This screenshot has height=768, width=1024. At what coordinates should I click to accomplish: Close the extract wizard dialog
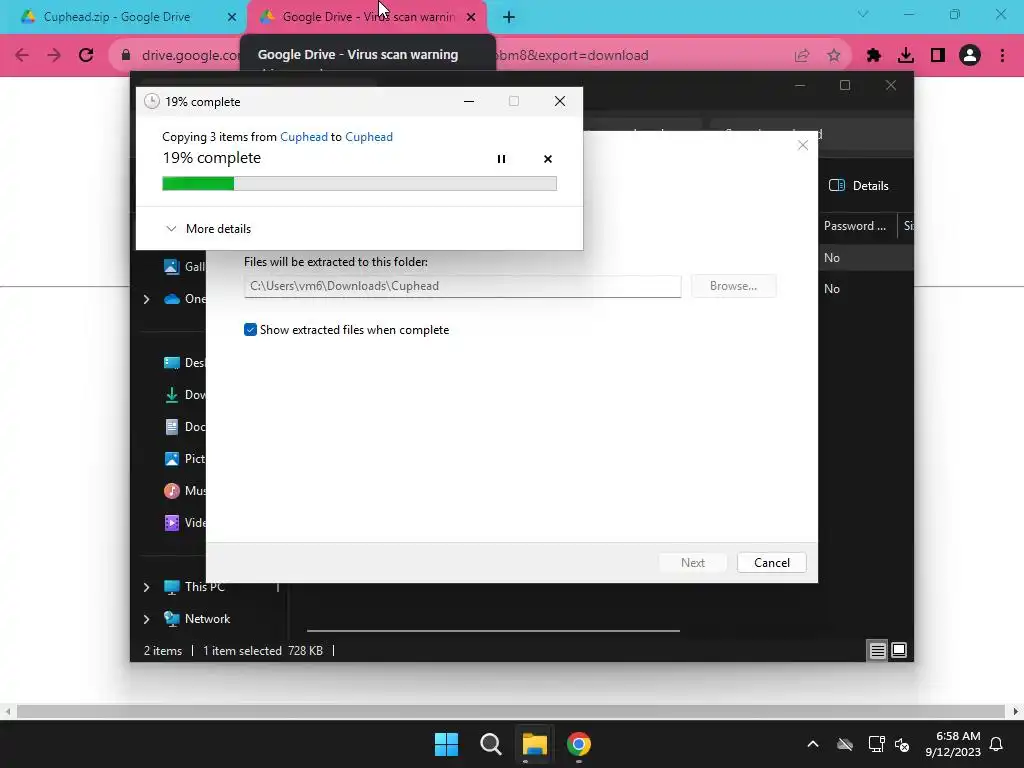click(x=803, y=145)
